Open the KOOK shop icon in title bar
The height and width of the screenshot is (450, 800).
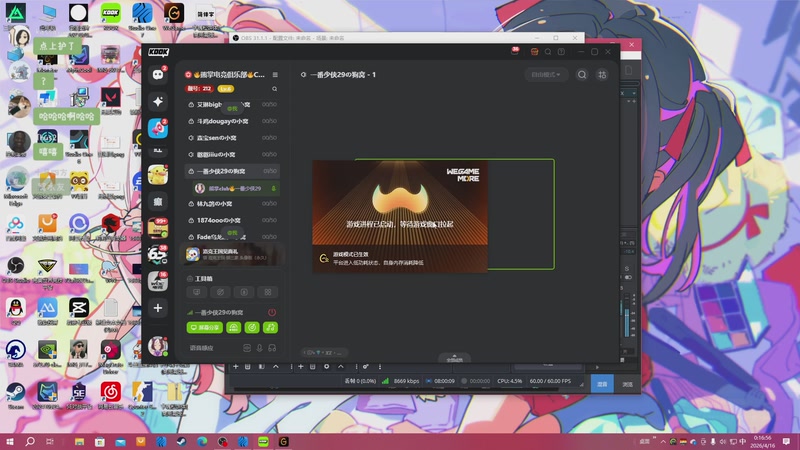pyautogui.click(x=534, y=52)
